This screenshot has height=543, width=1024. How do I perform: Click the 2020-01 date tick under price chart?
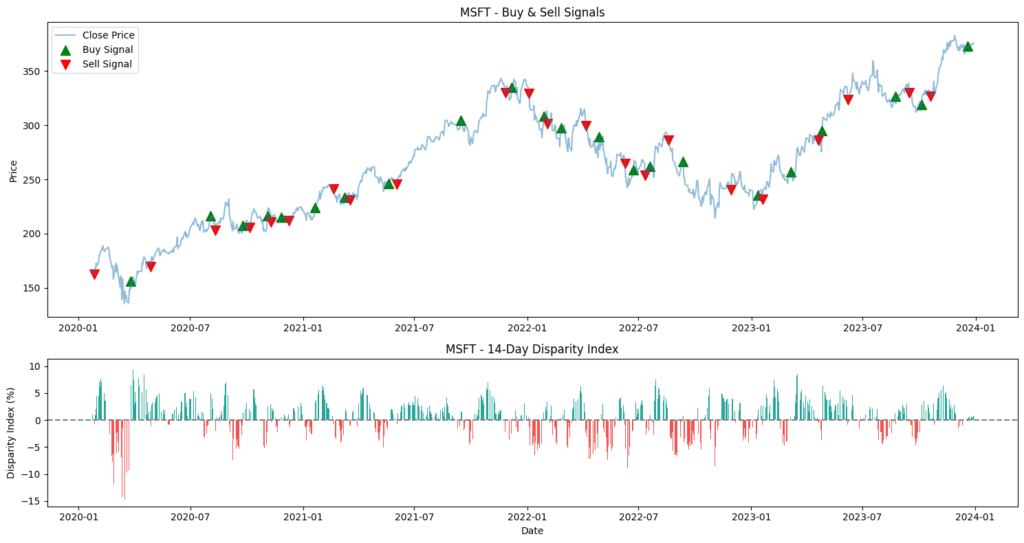coord(78,327)
